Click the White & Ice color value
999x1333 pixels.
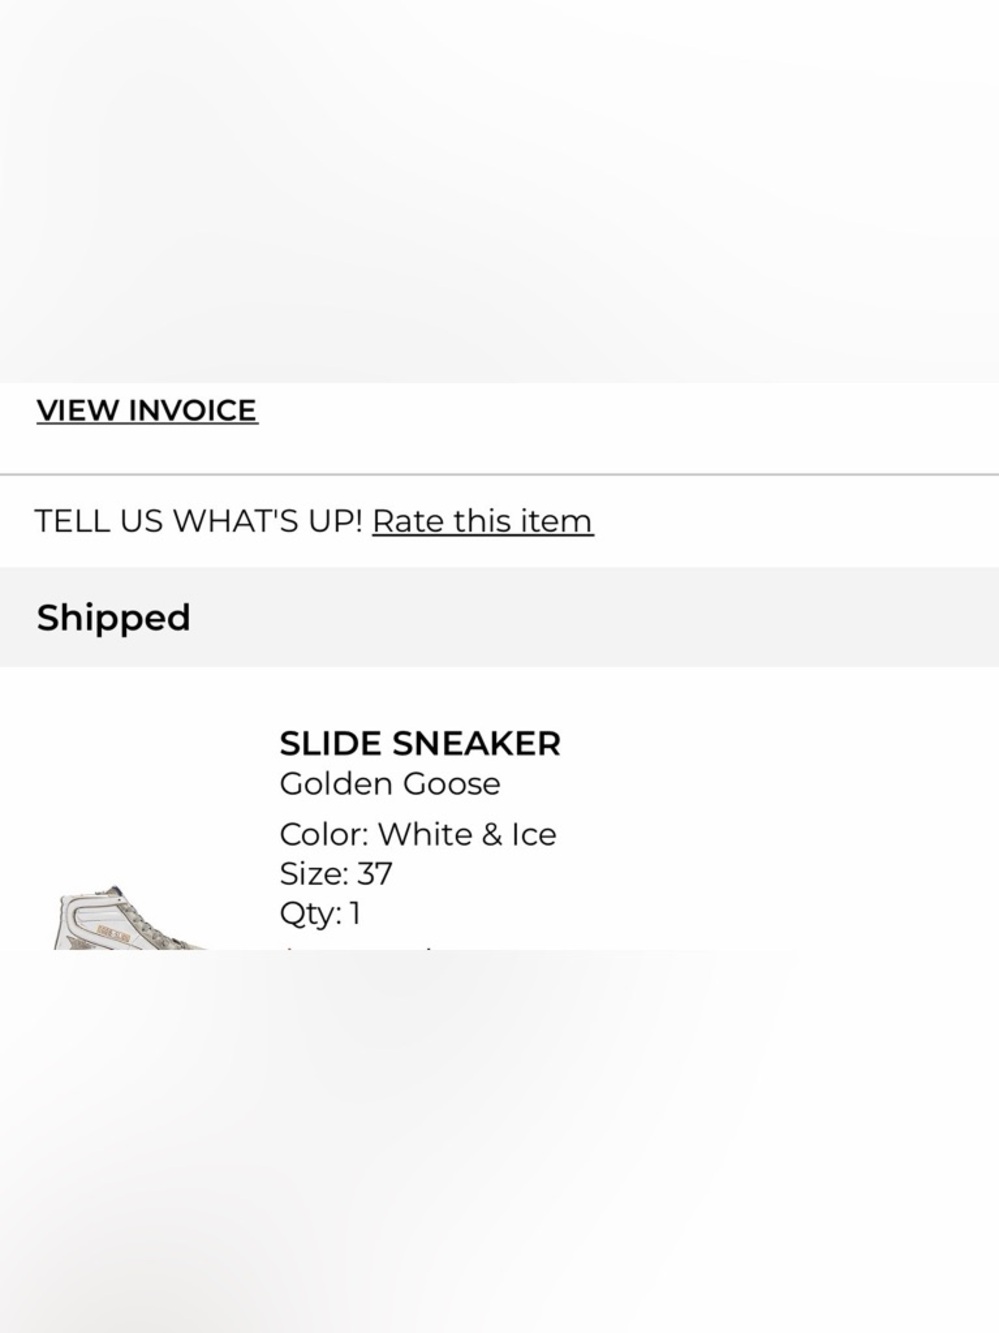pyautogui.click(x=466, y=834)
